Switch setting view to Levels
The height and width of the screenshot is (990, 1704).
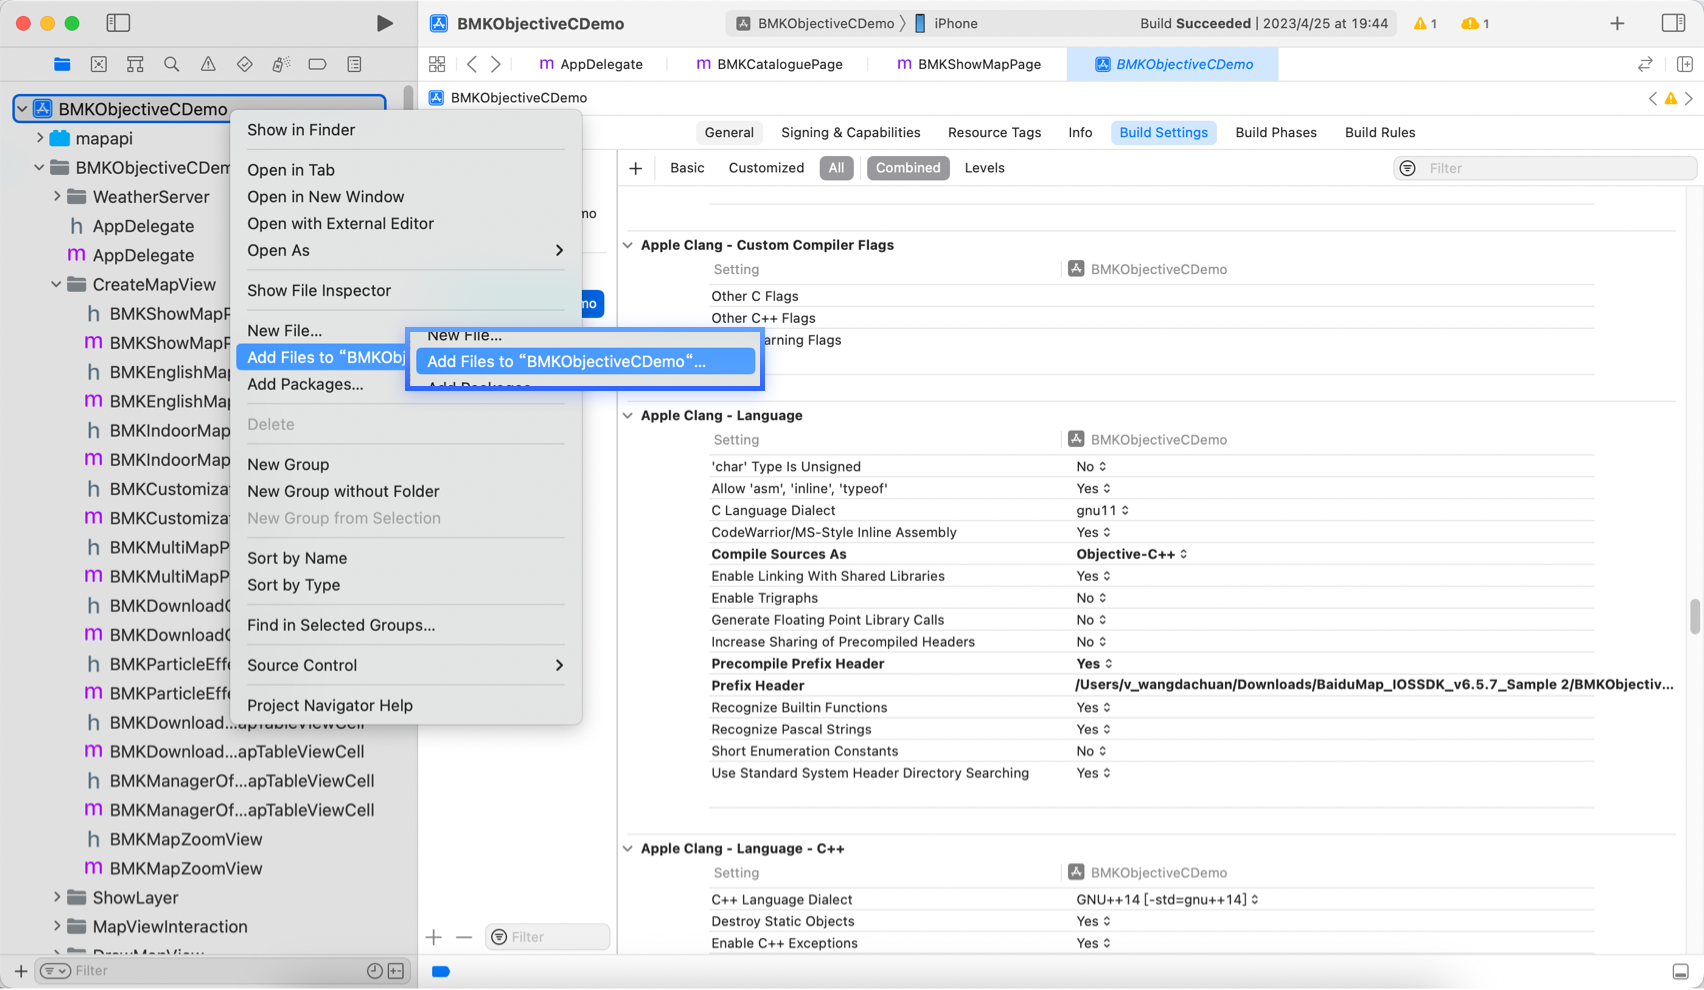tap(984, 168)
